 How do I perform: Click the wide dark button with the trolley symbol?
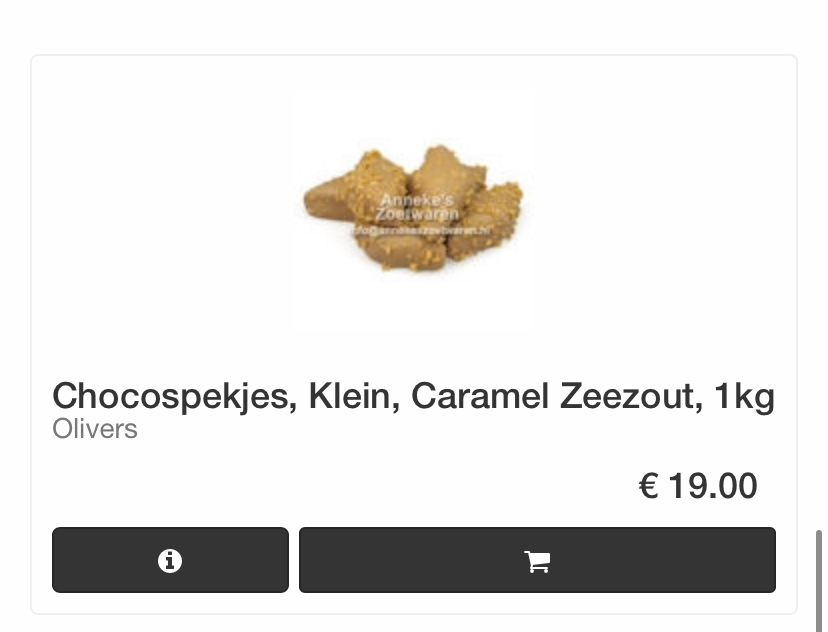[537, 560]
